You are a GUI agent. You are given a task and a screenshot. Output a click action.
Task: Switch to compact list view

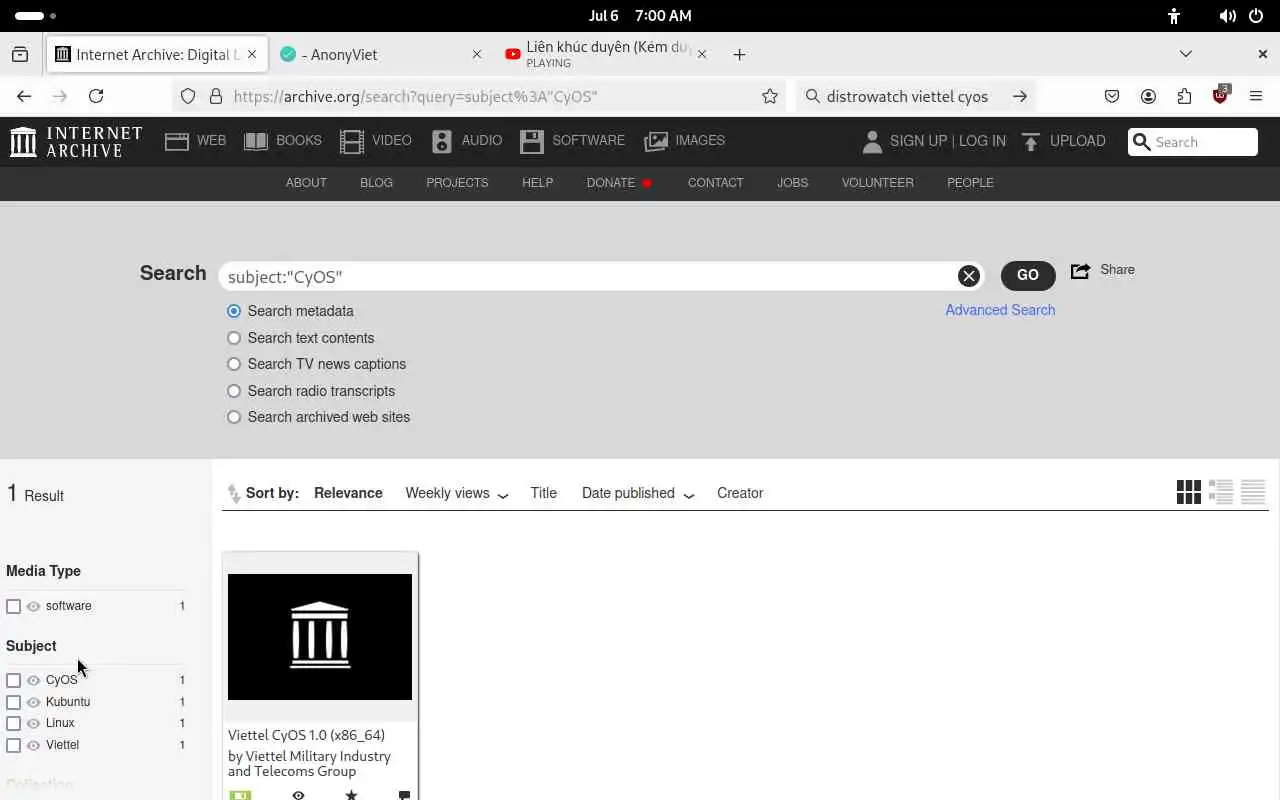[x=1253, y=492]
